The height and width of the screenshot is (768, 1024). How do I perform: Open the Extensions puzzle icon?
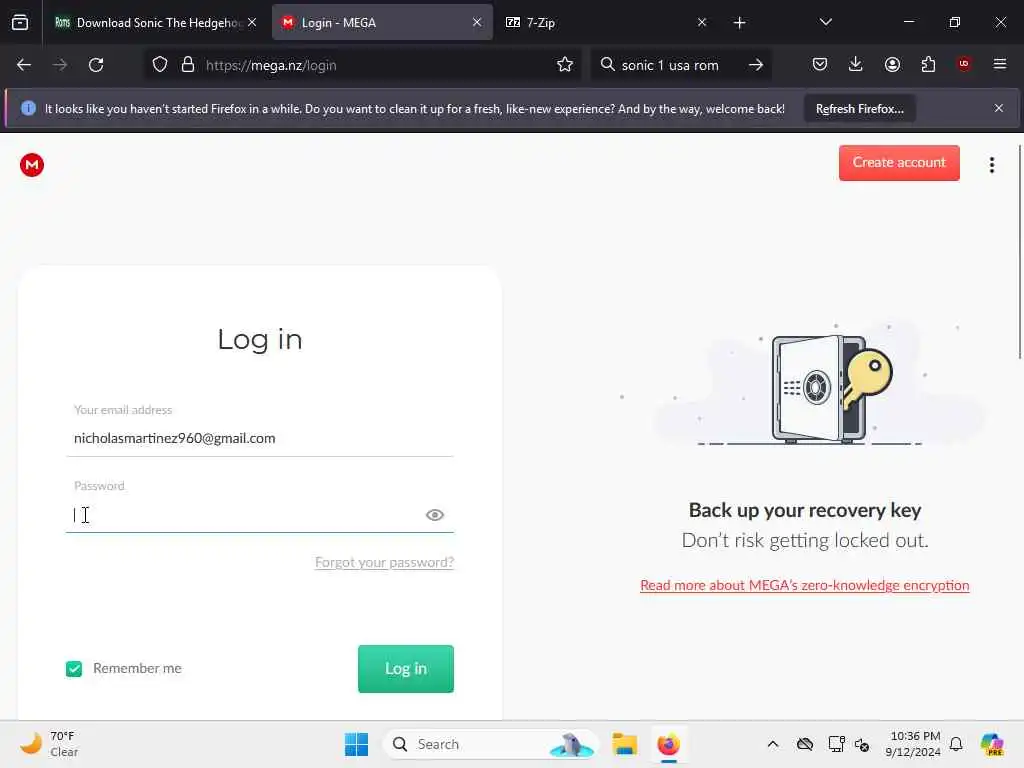click(928, 64)
